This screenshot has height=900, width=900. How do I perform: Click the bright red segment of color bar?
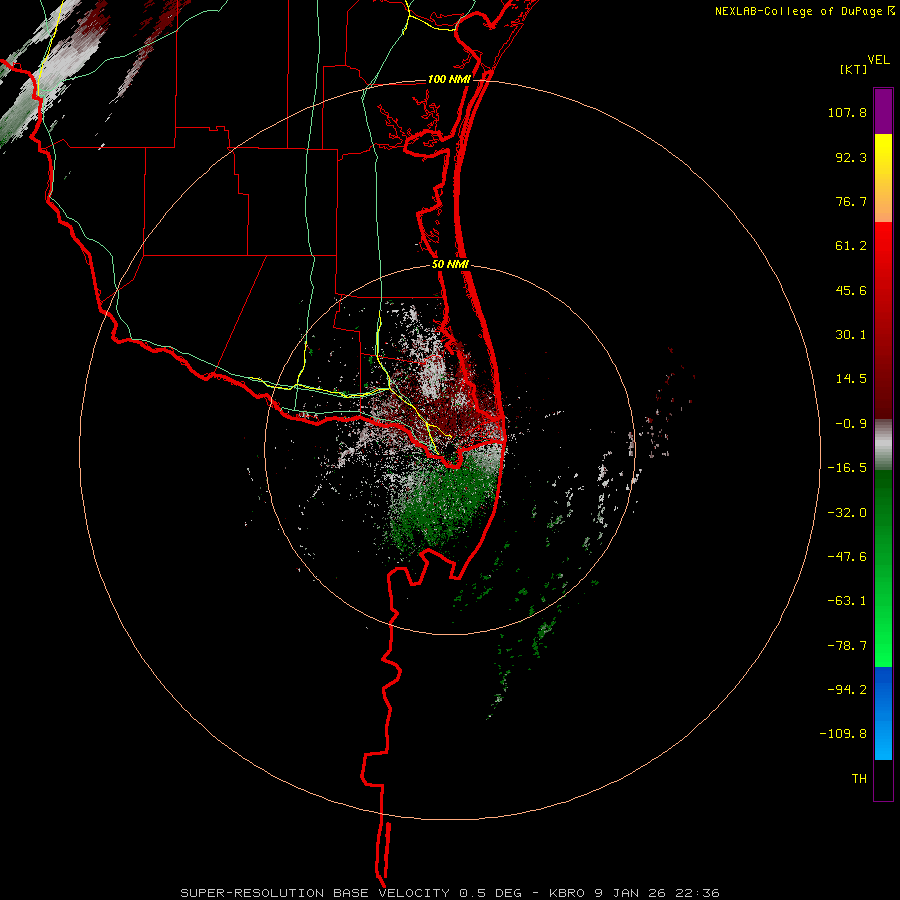[x=883, y=321]
